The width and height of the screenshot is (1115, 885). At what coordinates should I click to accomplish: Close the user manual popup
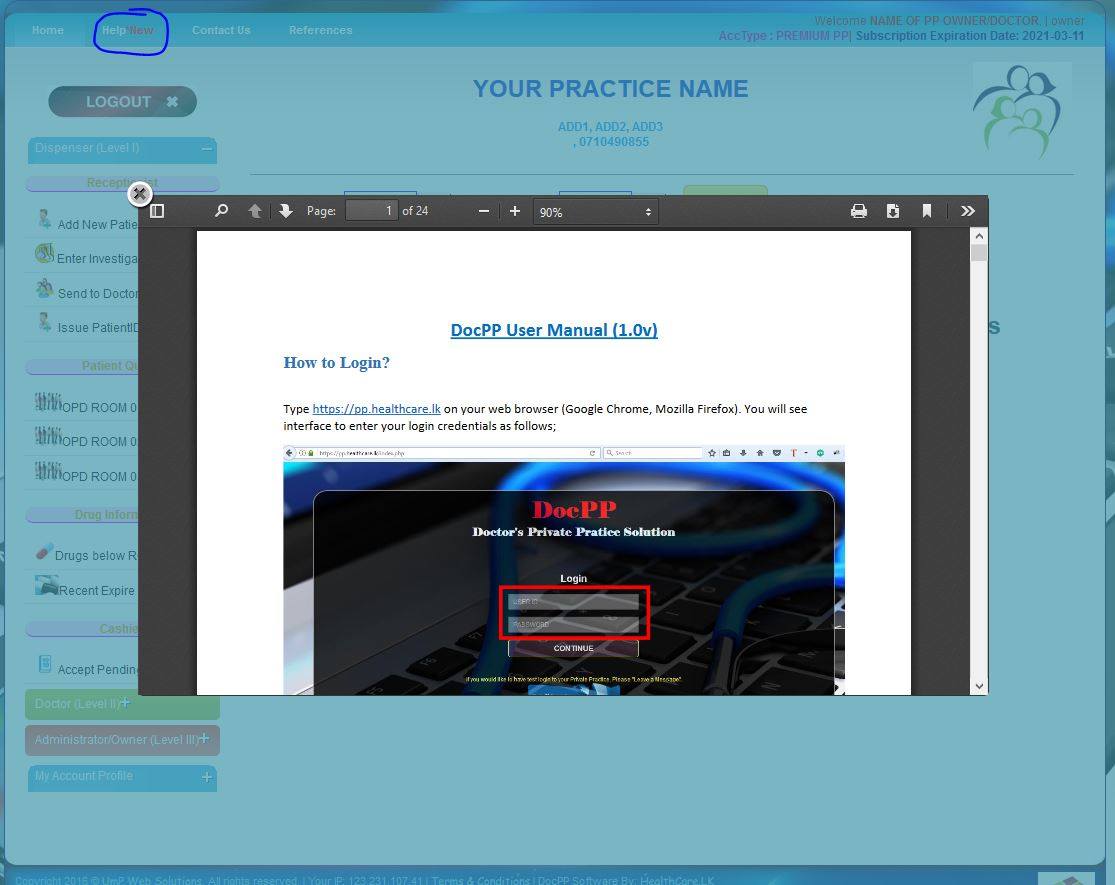pos(140,193)
